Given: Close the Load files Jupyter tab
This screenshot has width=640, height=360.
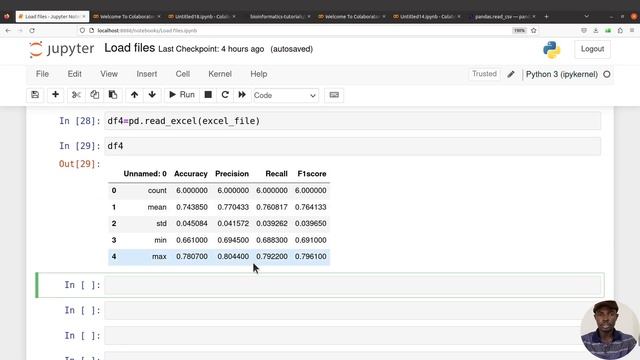Looking at the screenshot, I should (84, 16).
